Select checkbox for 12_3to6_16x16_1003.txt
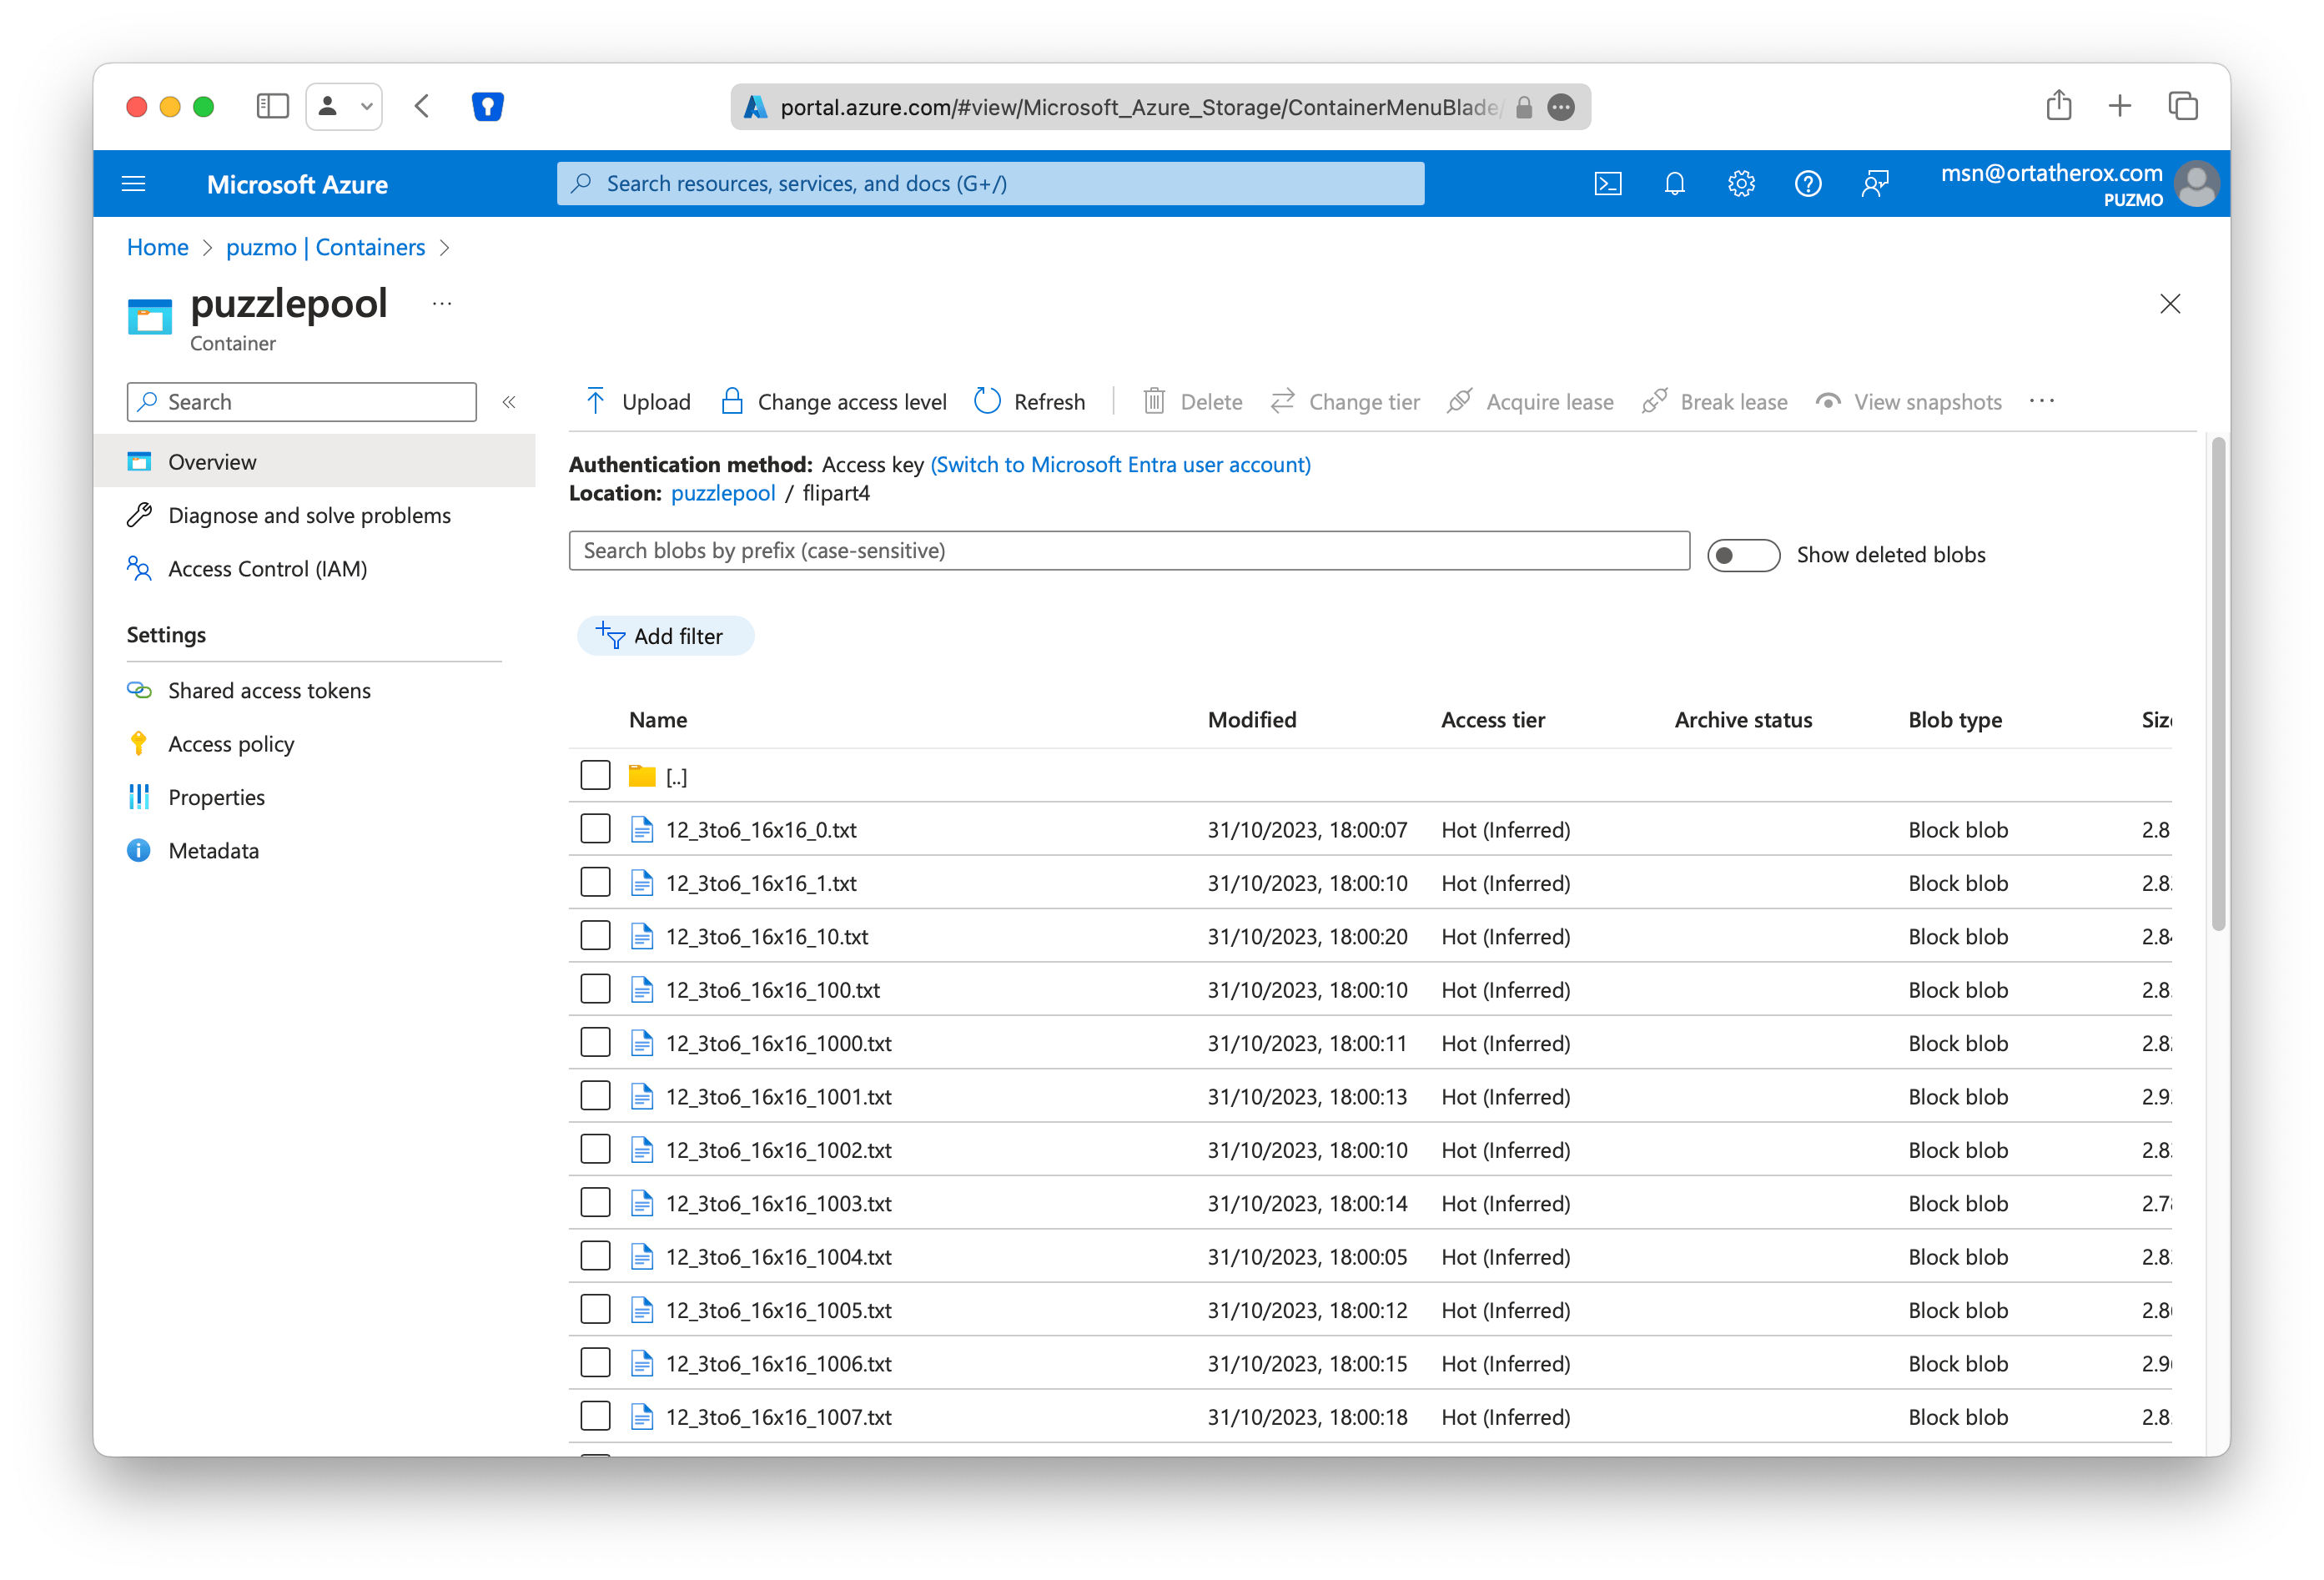This screenshot has height=1580, width=2324. [x=595, y=1202]
